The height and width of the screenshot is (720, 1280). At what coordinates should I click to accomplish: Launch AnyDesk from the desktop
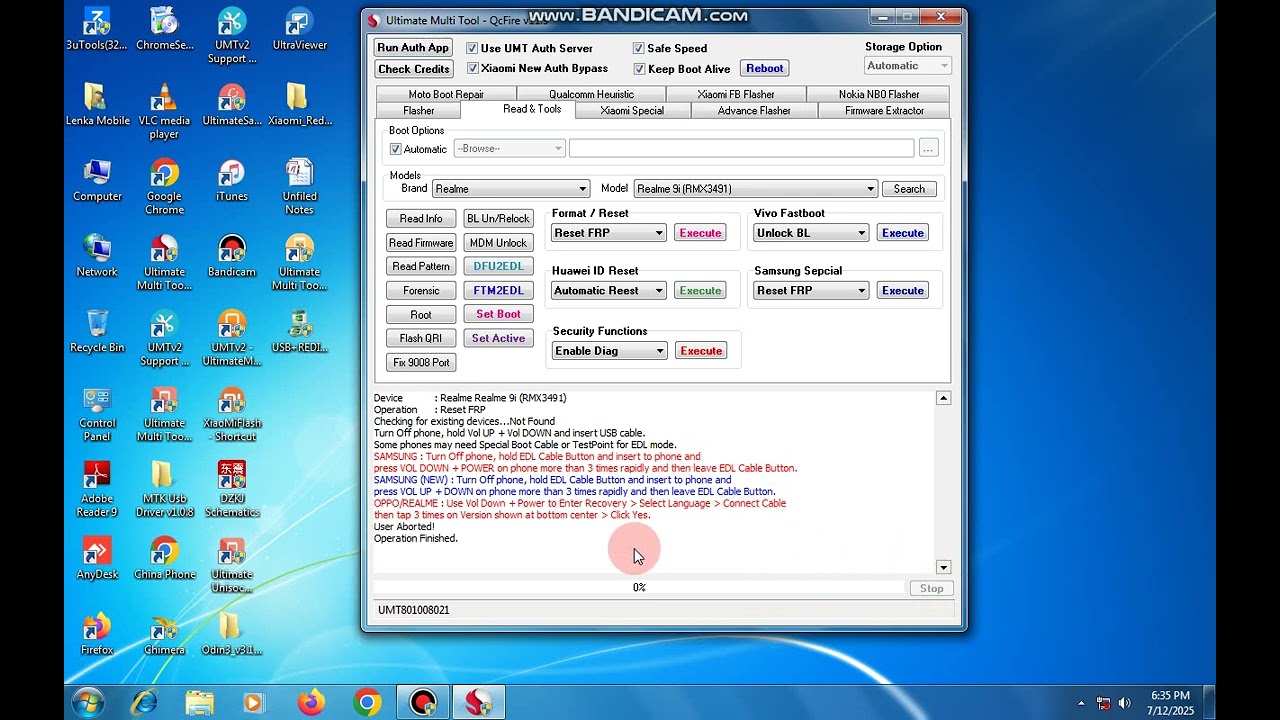coord(97,559)
